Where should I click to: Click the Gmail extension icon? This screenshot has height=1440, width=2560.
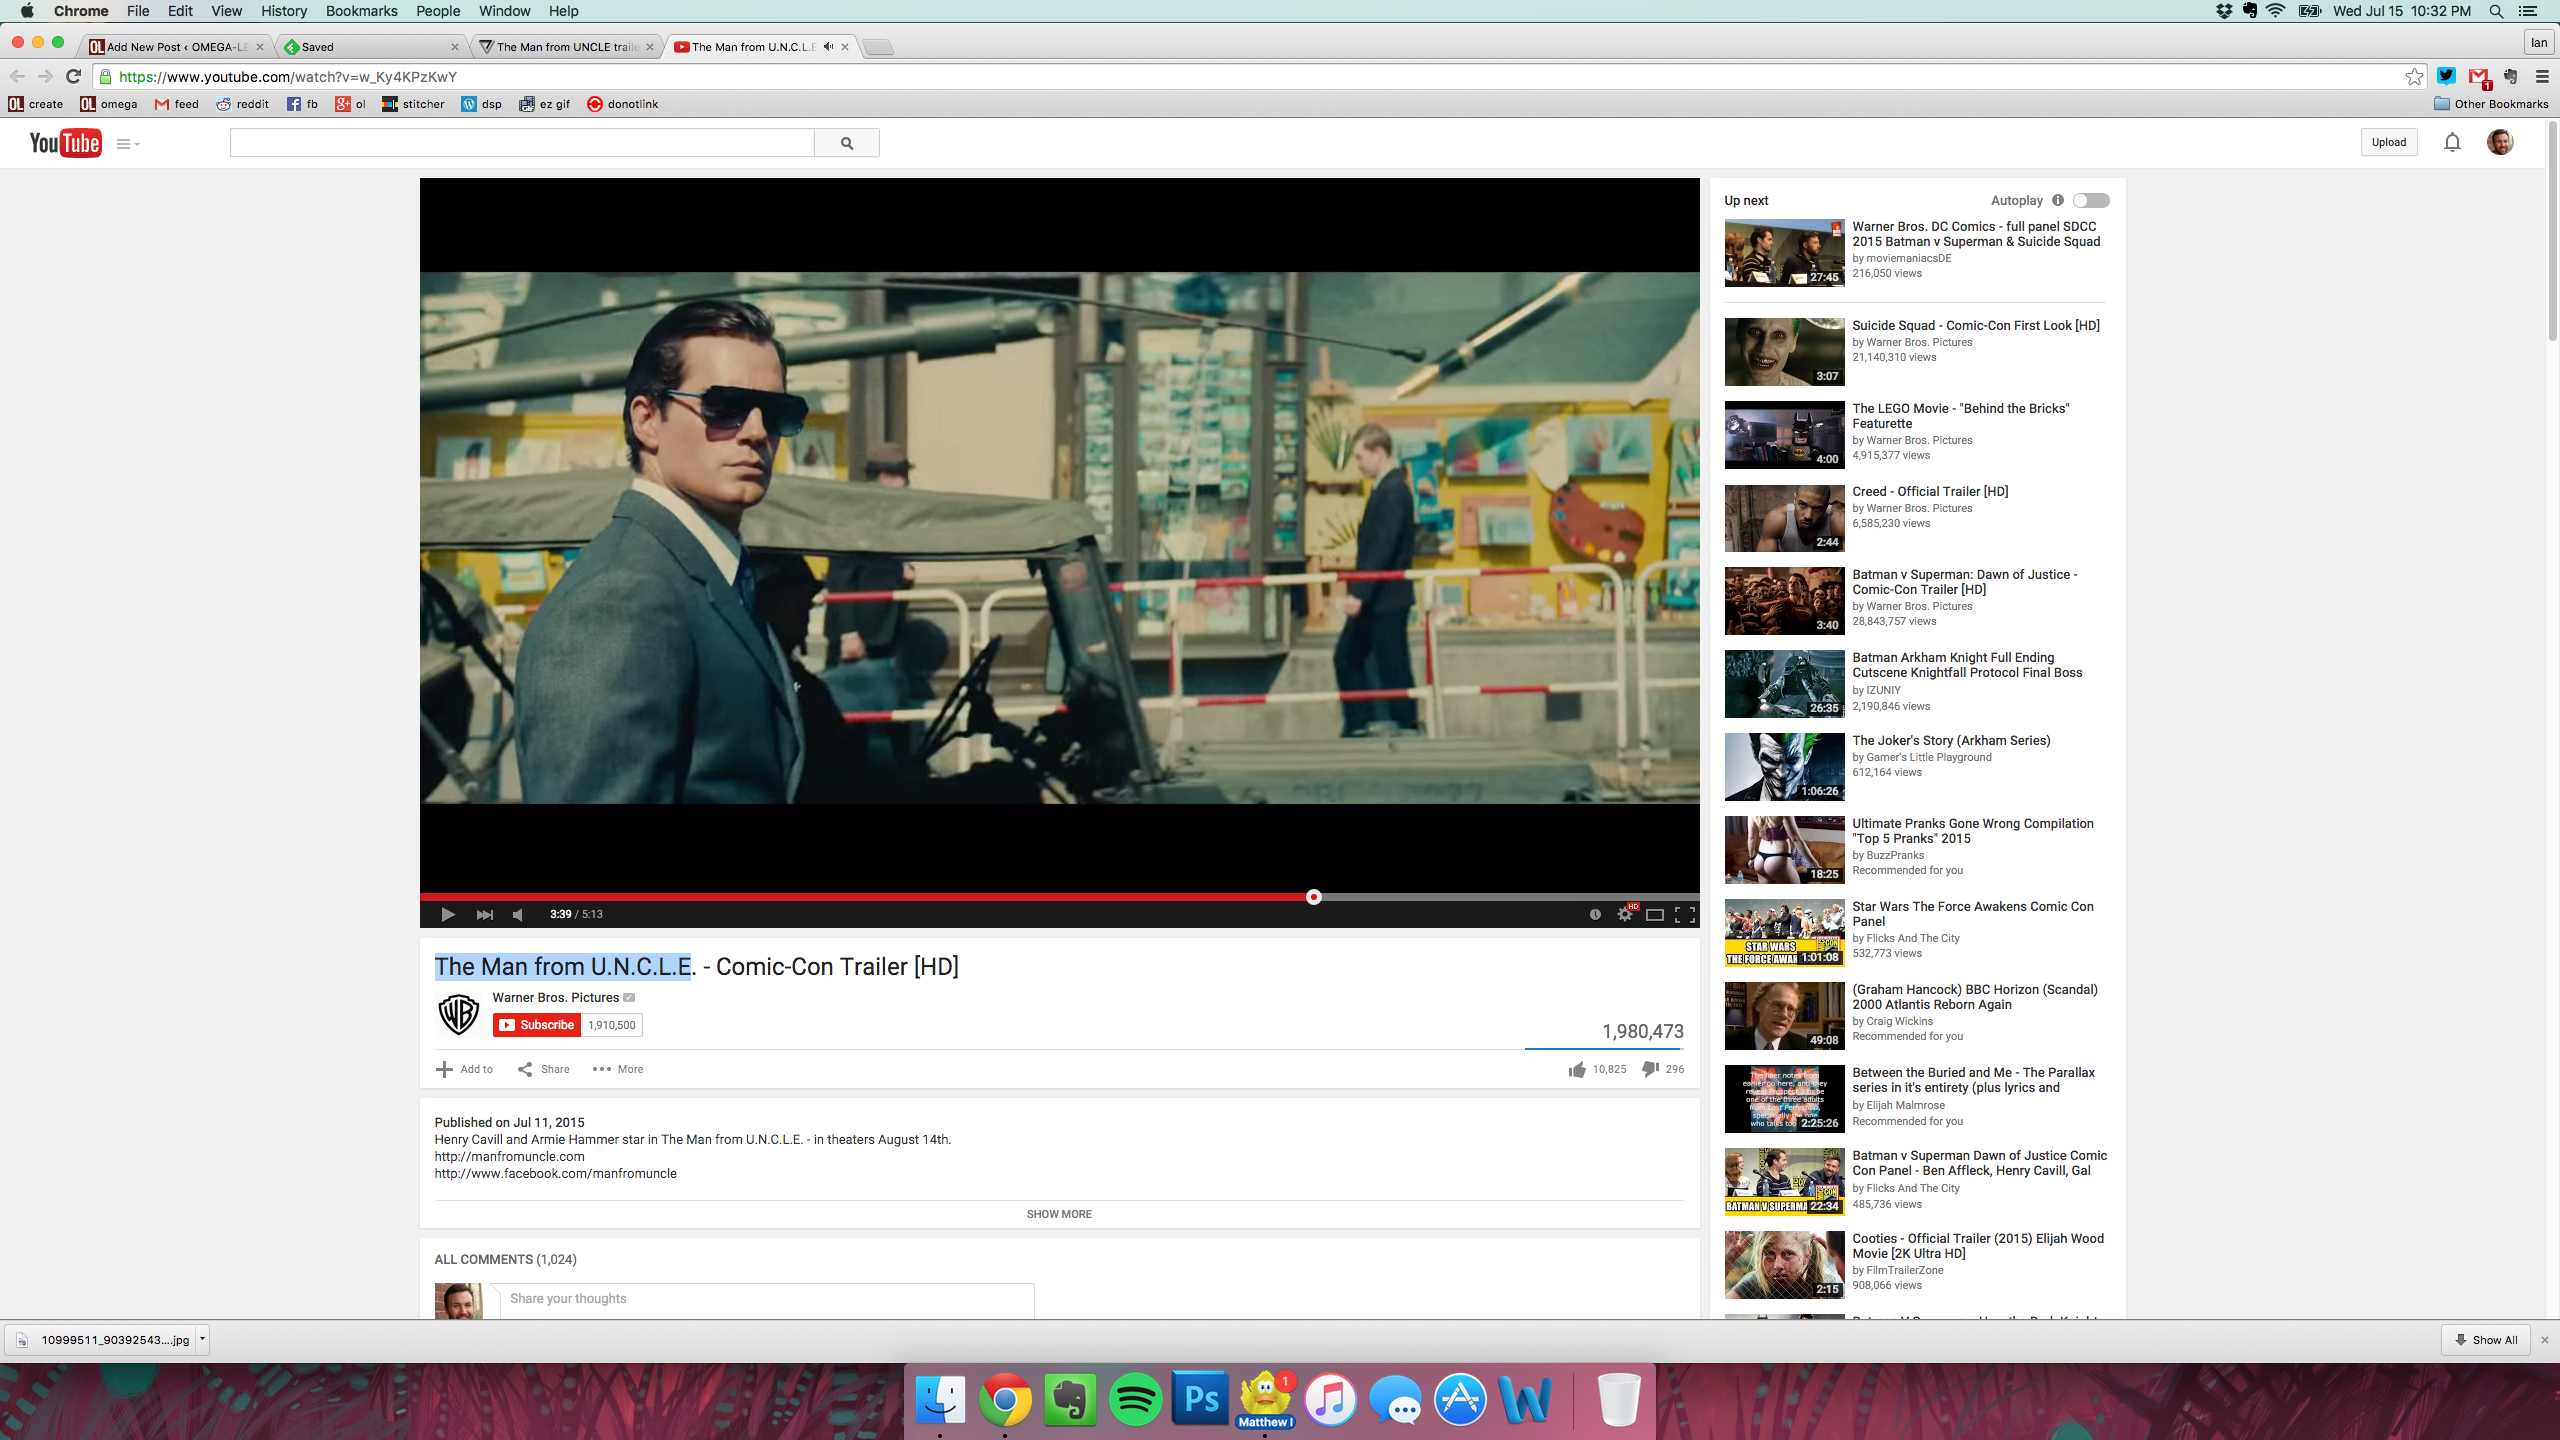point(2478,77)
